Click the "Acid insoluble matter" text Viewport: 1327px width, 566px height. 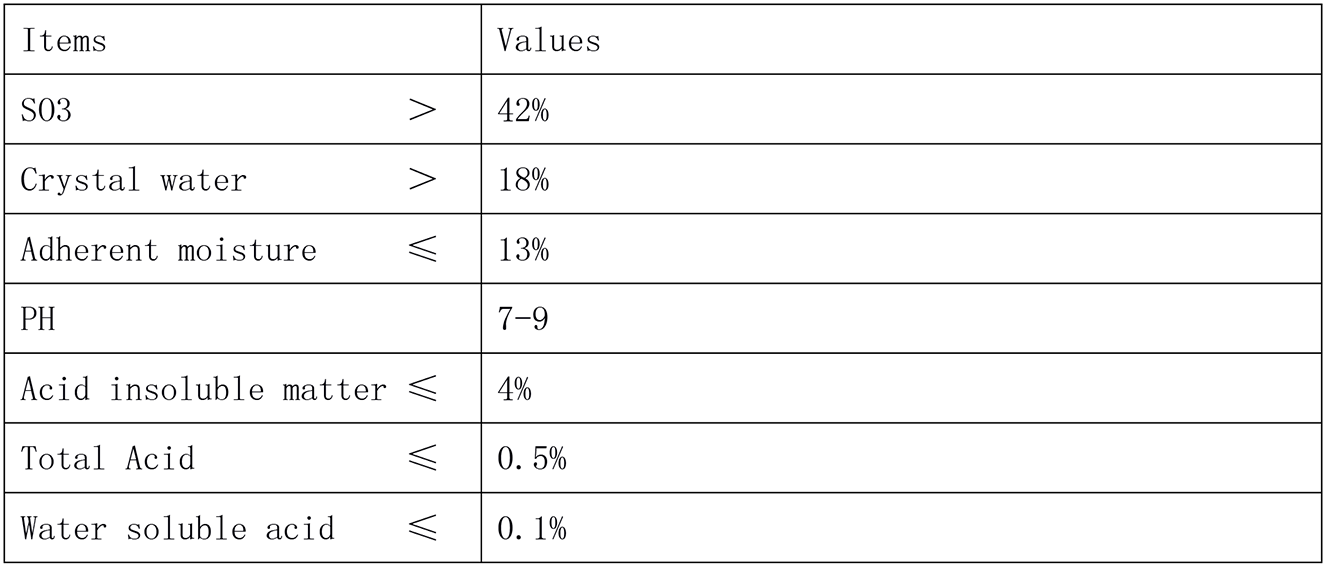[x=203, y=389]
